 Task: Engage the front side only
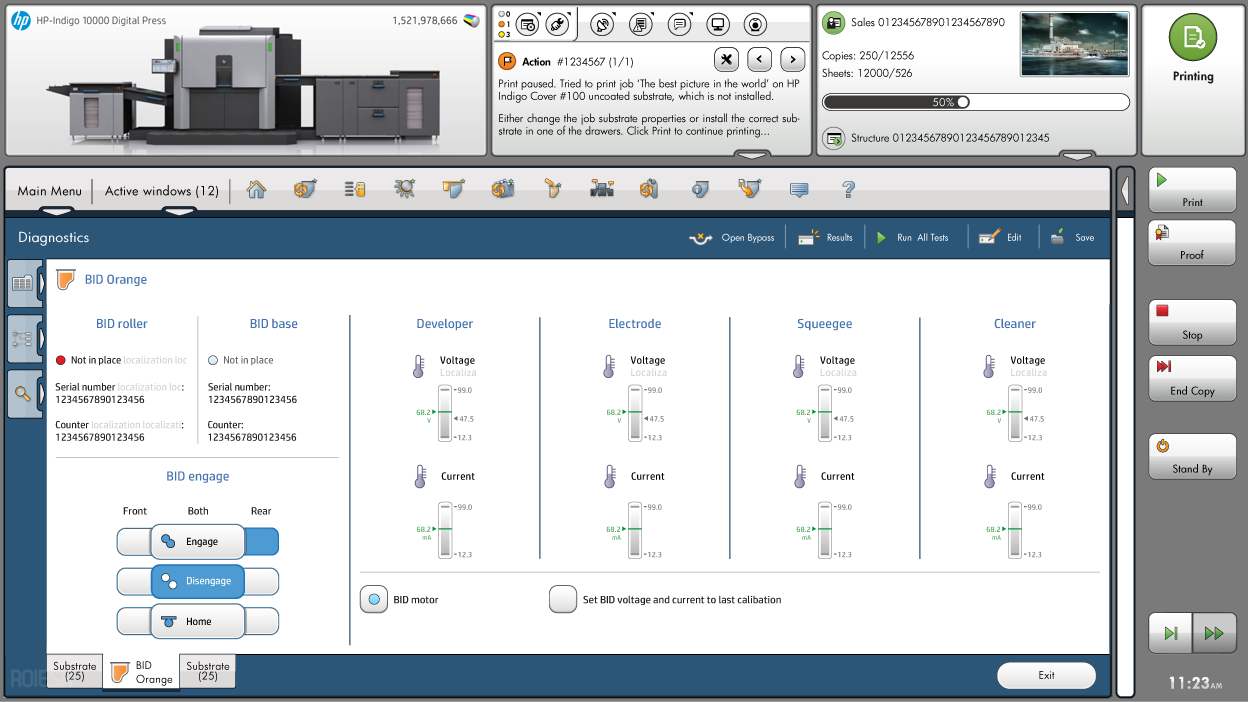[134, 542]
